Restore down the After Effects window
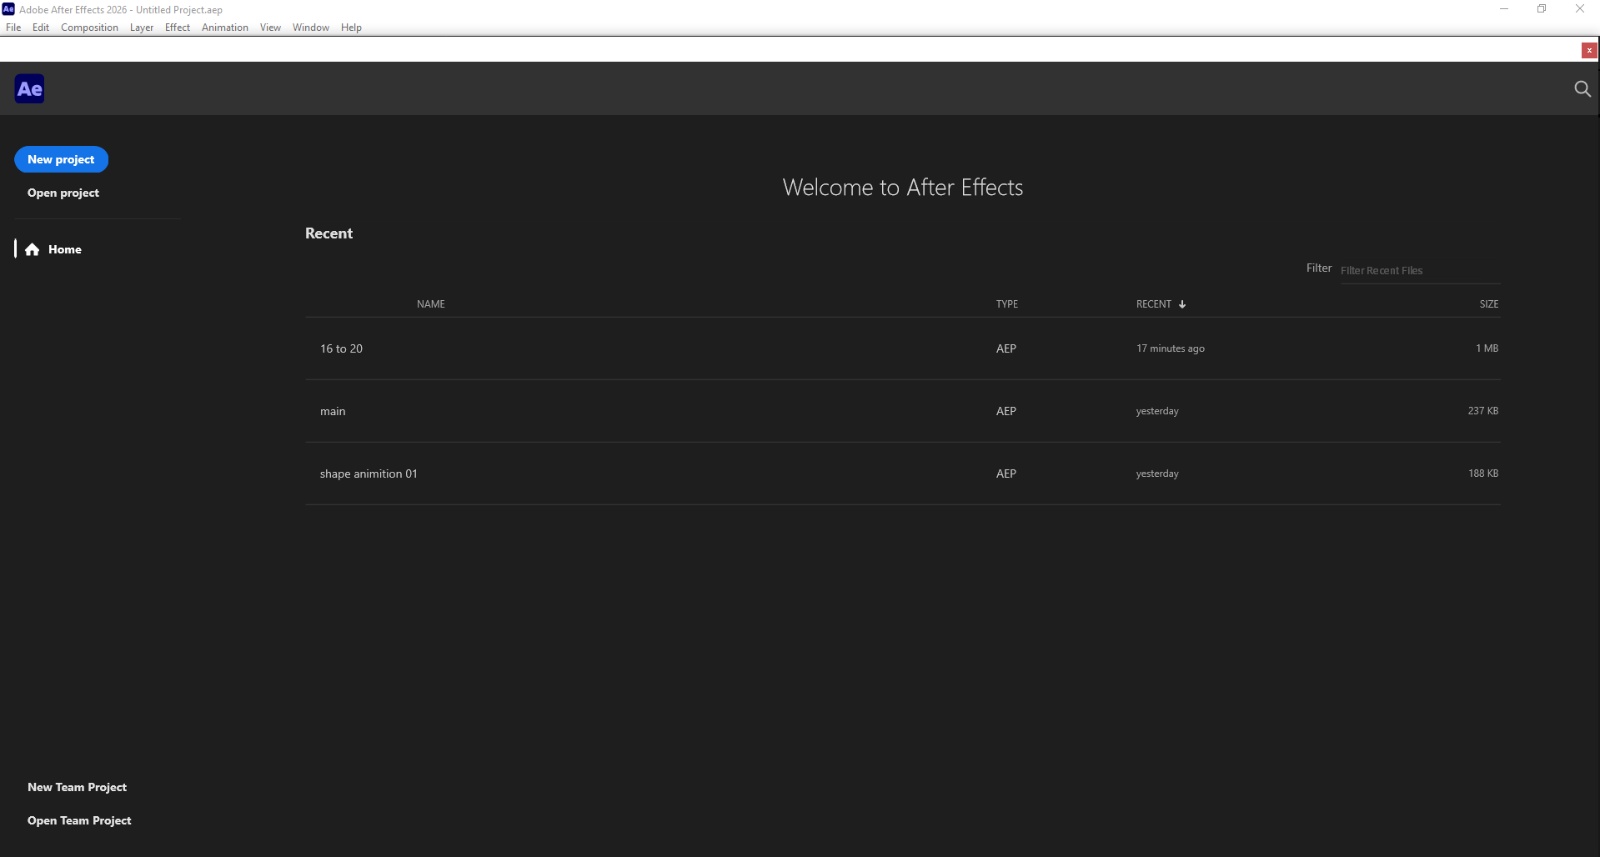This screenshot has width=1600, height=857. click(x=1542, y=9)
